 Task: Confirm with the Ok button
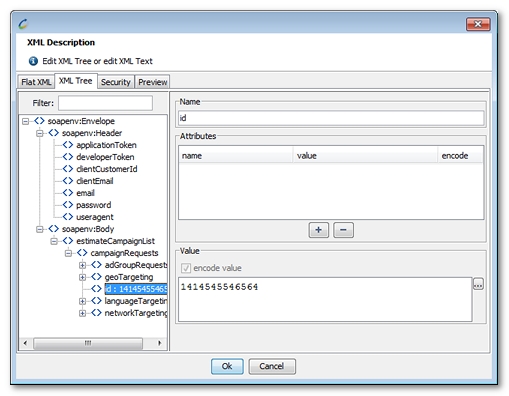tap(227, 366)
